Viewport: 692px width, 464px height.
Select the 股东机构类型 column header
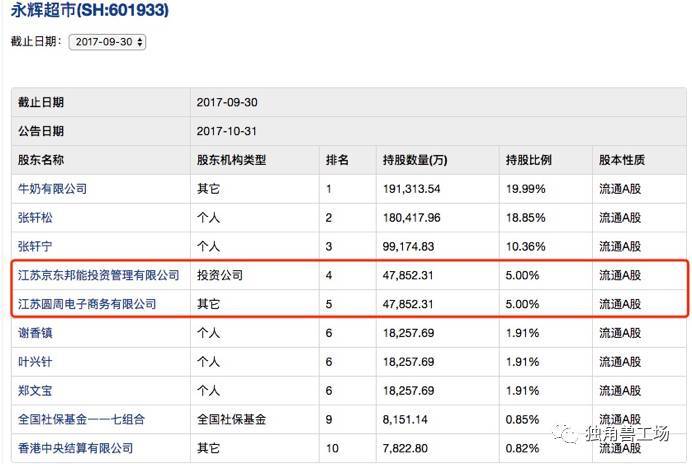click(231, 160)
